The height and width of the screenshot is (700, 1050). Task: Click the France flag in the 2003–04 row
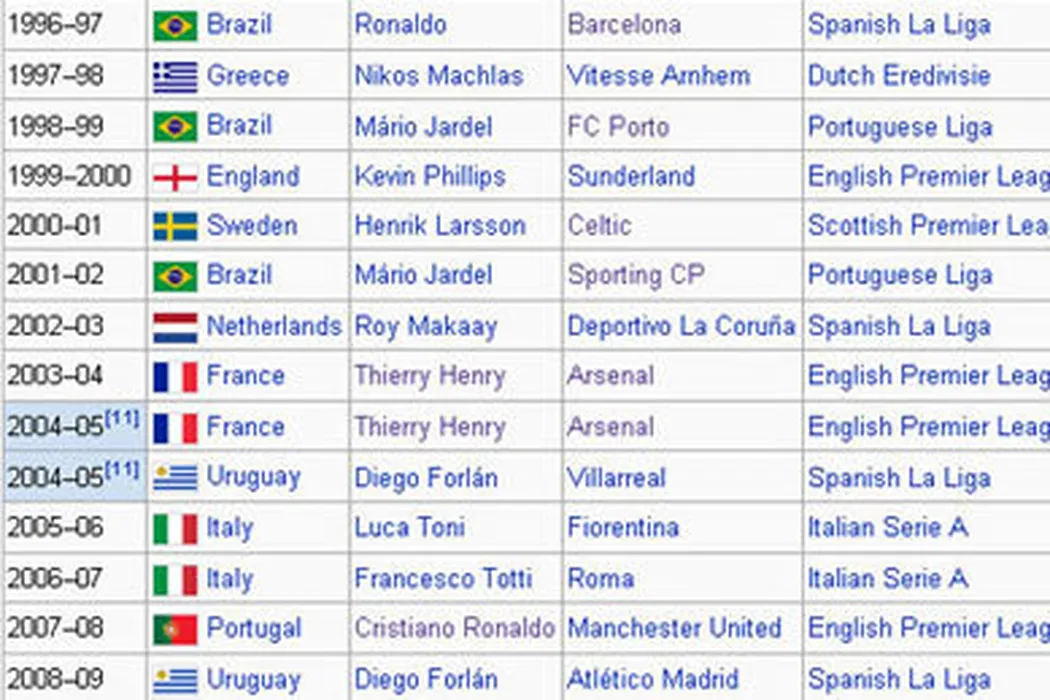175,377
